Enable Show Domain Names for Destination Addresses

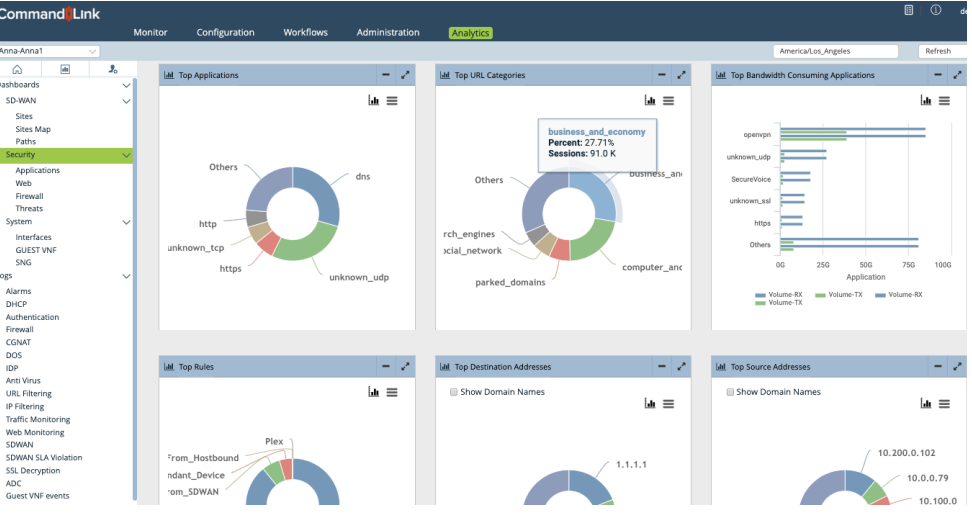point(454,392)
